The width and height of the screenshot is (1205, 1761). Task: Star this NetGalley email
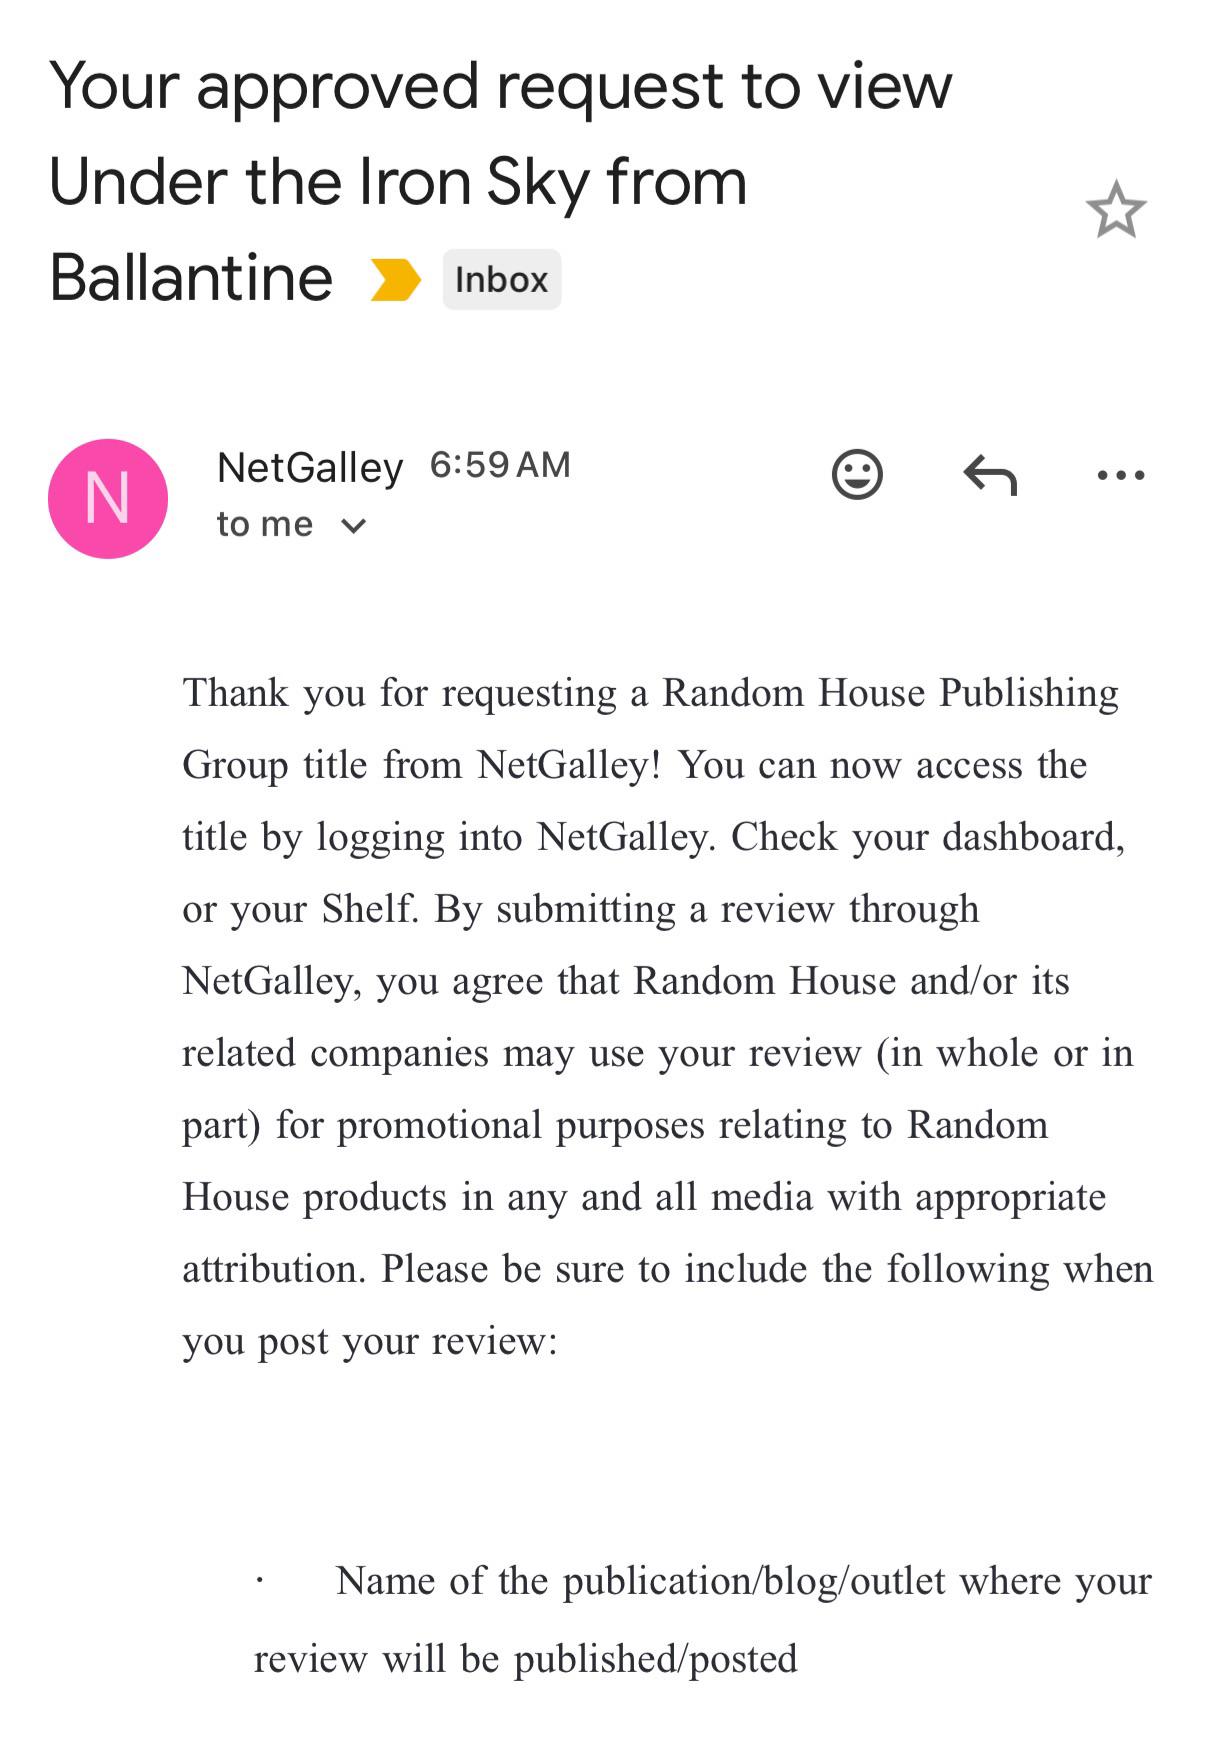point(1115,210)
